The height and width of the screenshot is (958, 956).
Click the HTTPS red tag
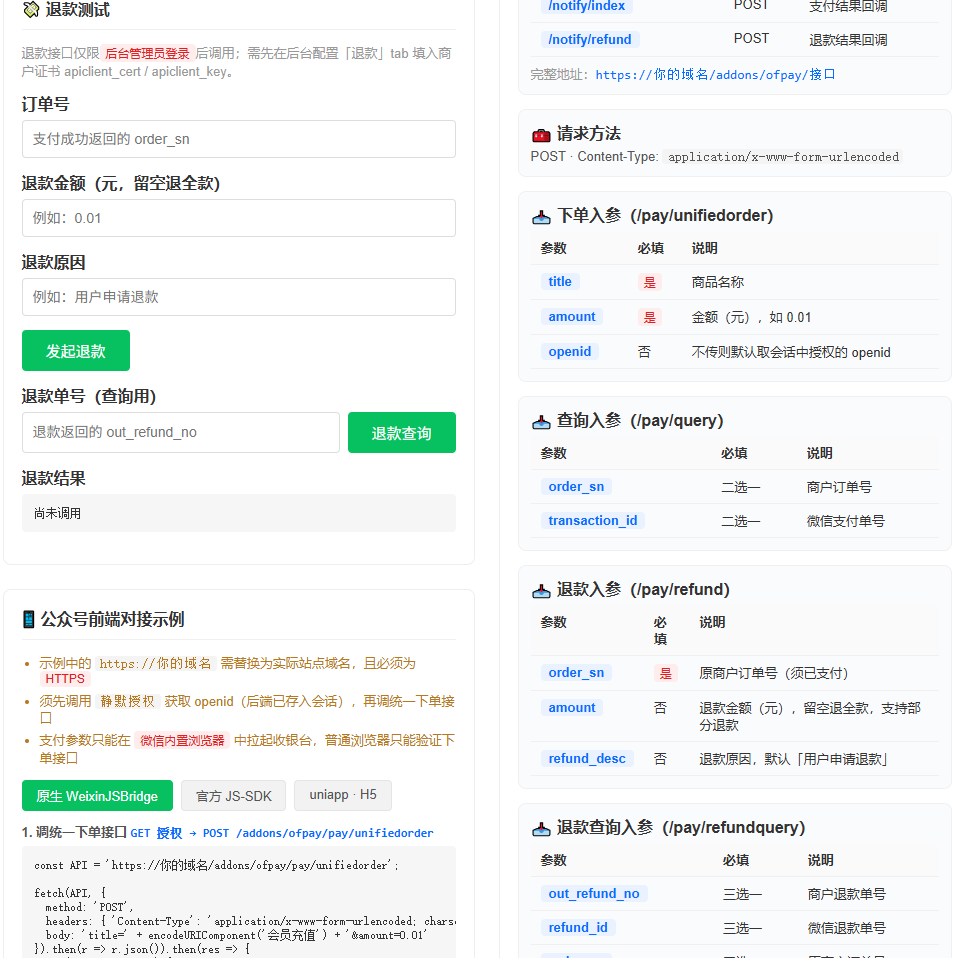65,679
